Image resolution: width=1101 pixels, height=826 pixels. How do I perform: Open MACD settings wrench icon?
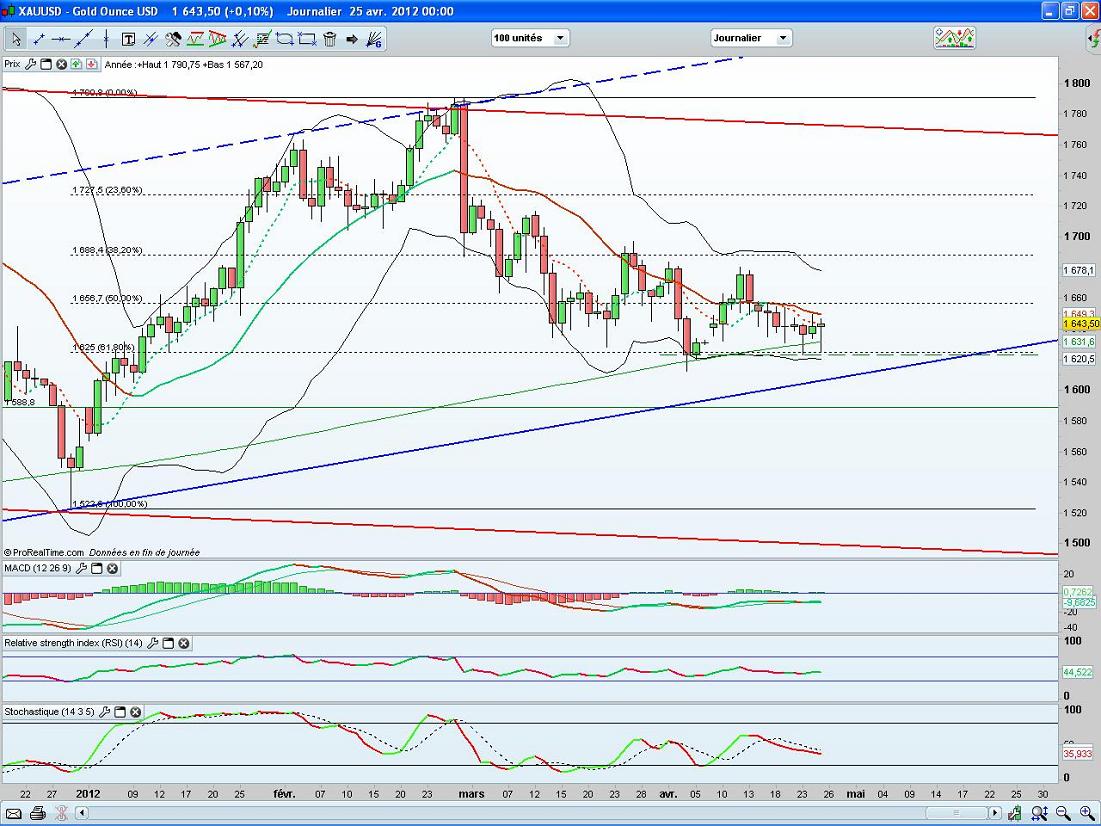coord(83,568)
